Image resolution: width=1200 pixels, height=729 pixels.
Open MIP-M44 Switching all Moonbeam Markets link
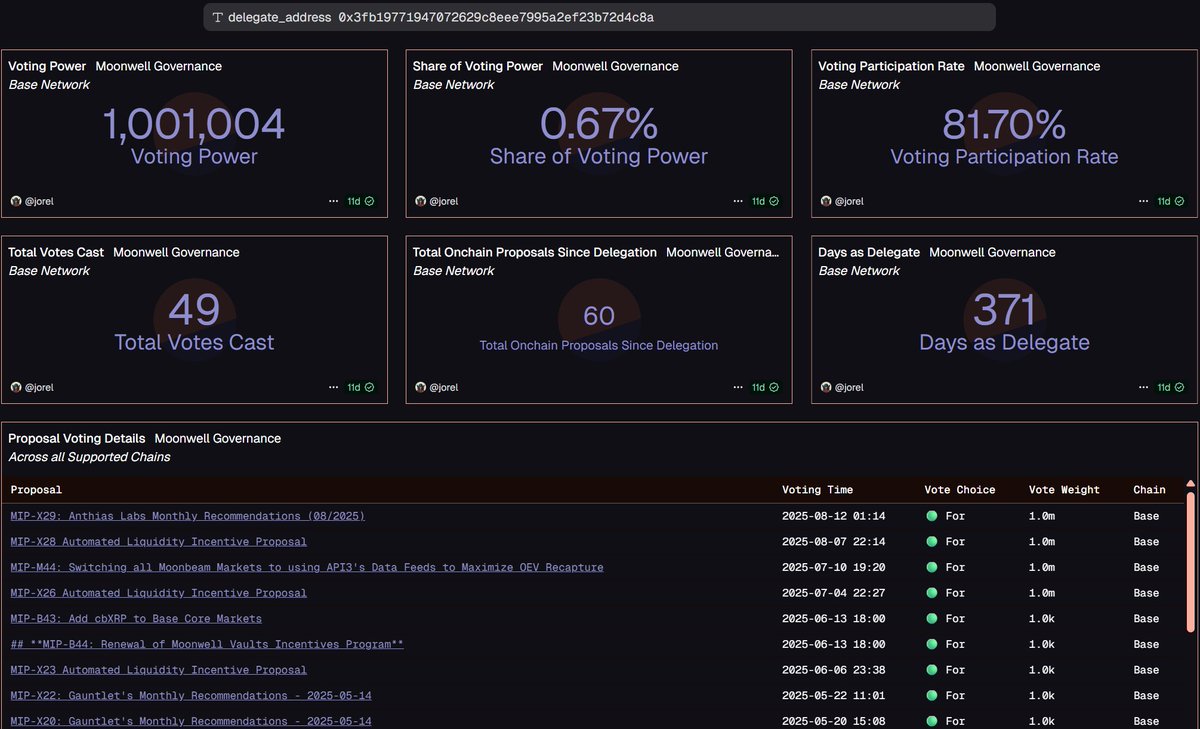[x=307, y=567]
